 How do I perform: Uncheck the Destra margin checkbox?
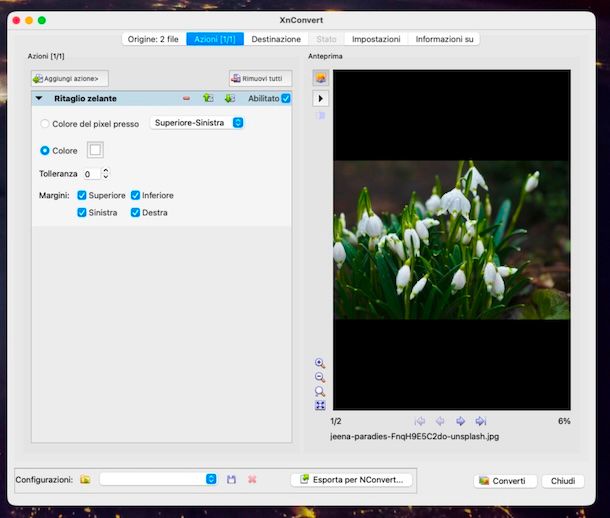(x=135, y=212)
